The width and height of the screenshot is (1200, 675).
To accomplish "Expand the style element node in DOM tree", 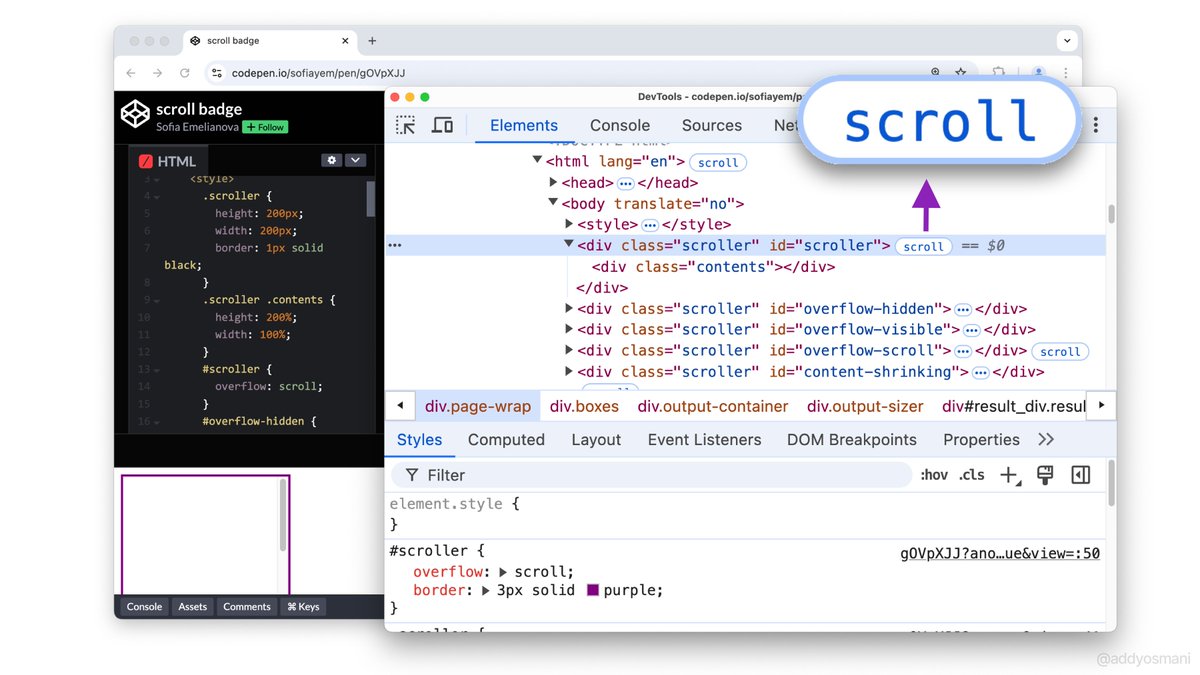I will [x=570, y=224].
